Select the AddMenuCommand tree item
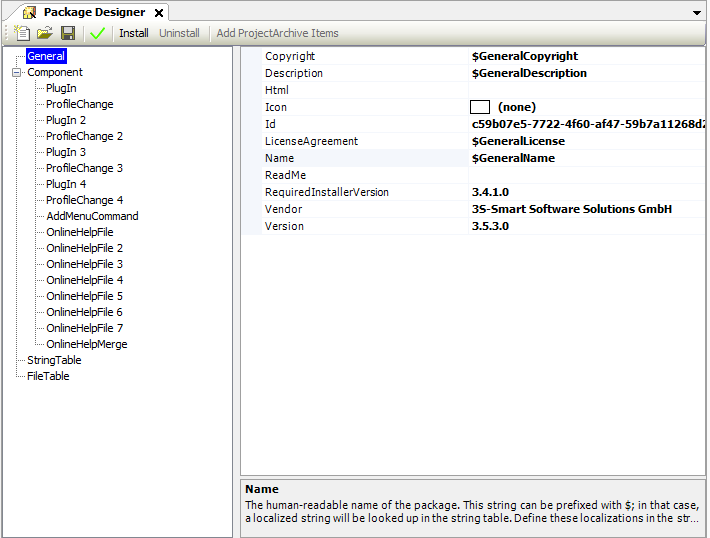This screenshot has width=710, height=538. [92, 216]
